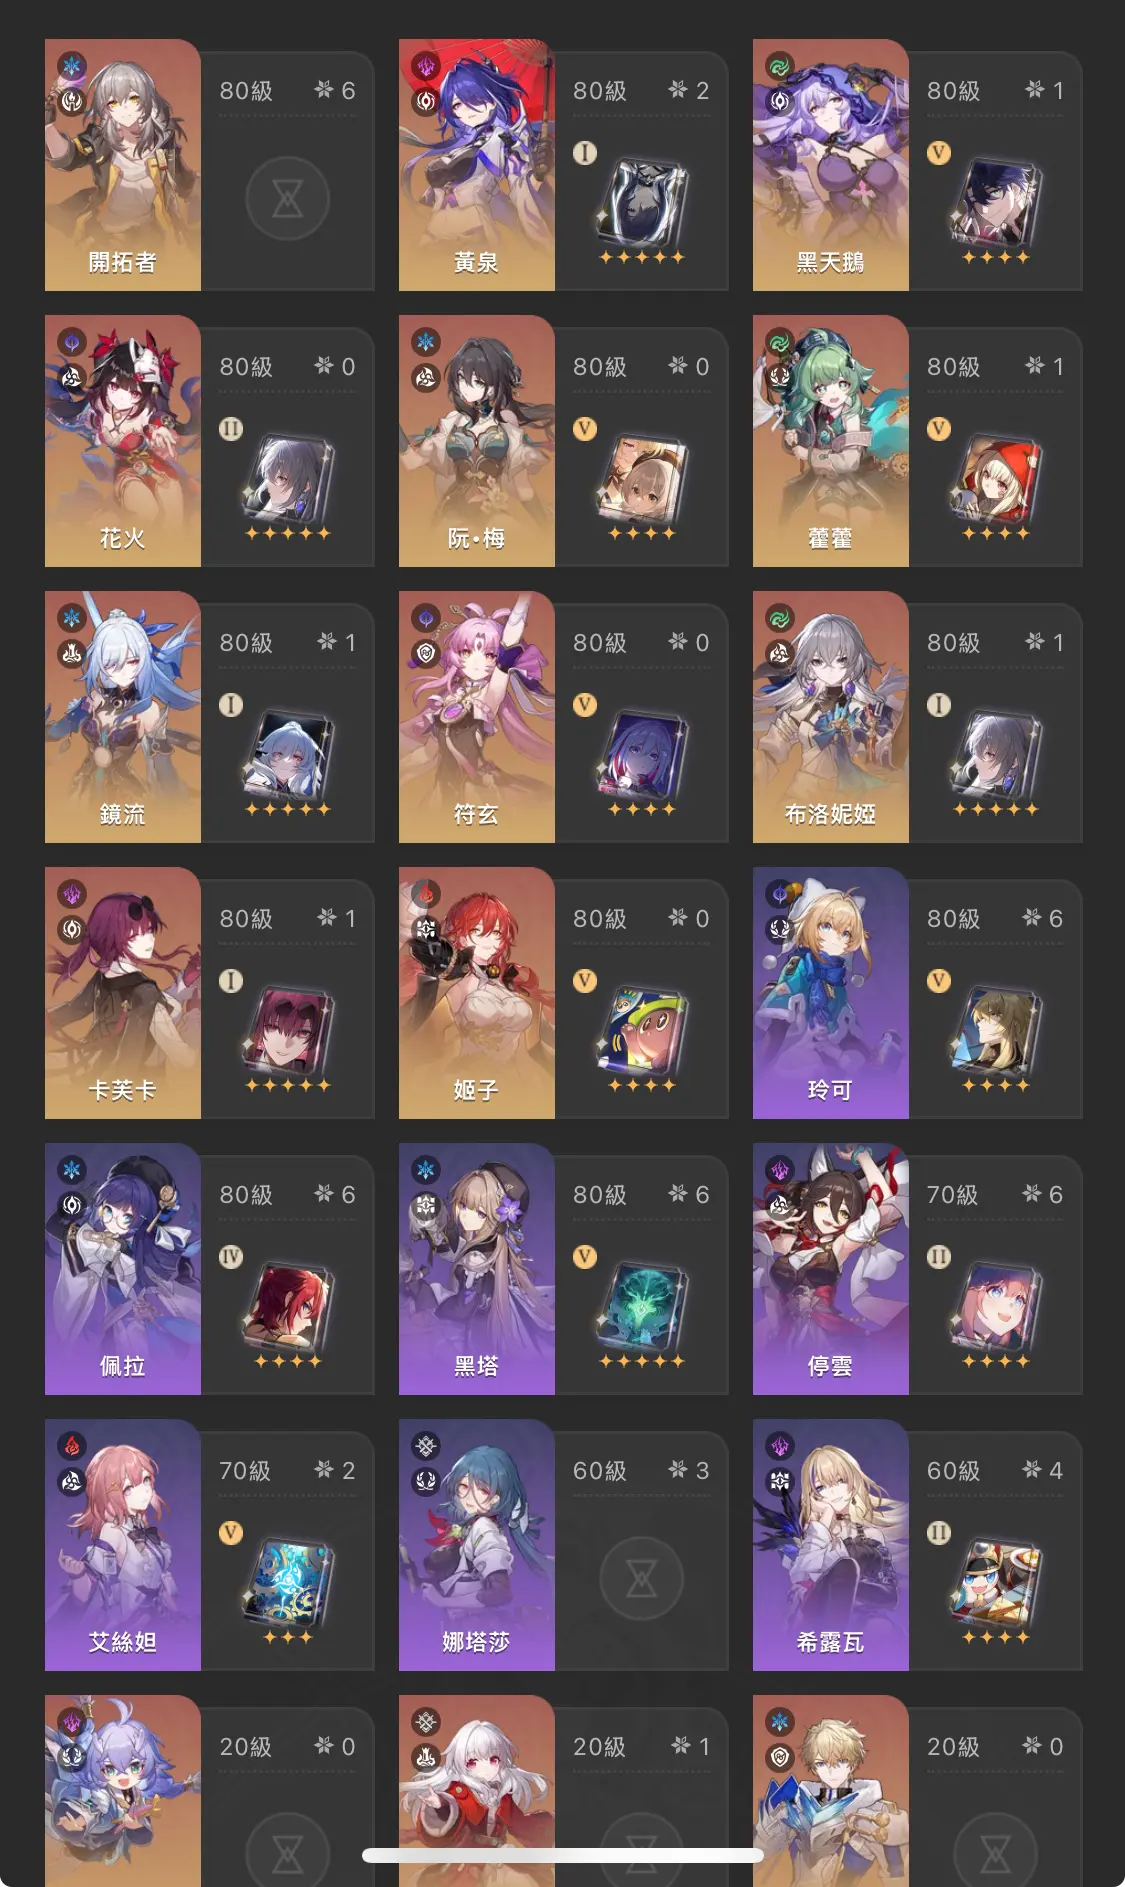Tap 娜塔莎's empty light cone slot

tap(641, 1579)
